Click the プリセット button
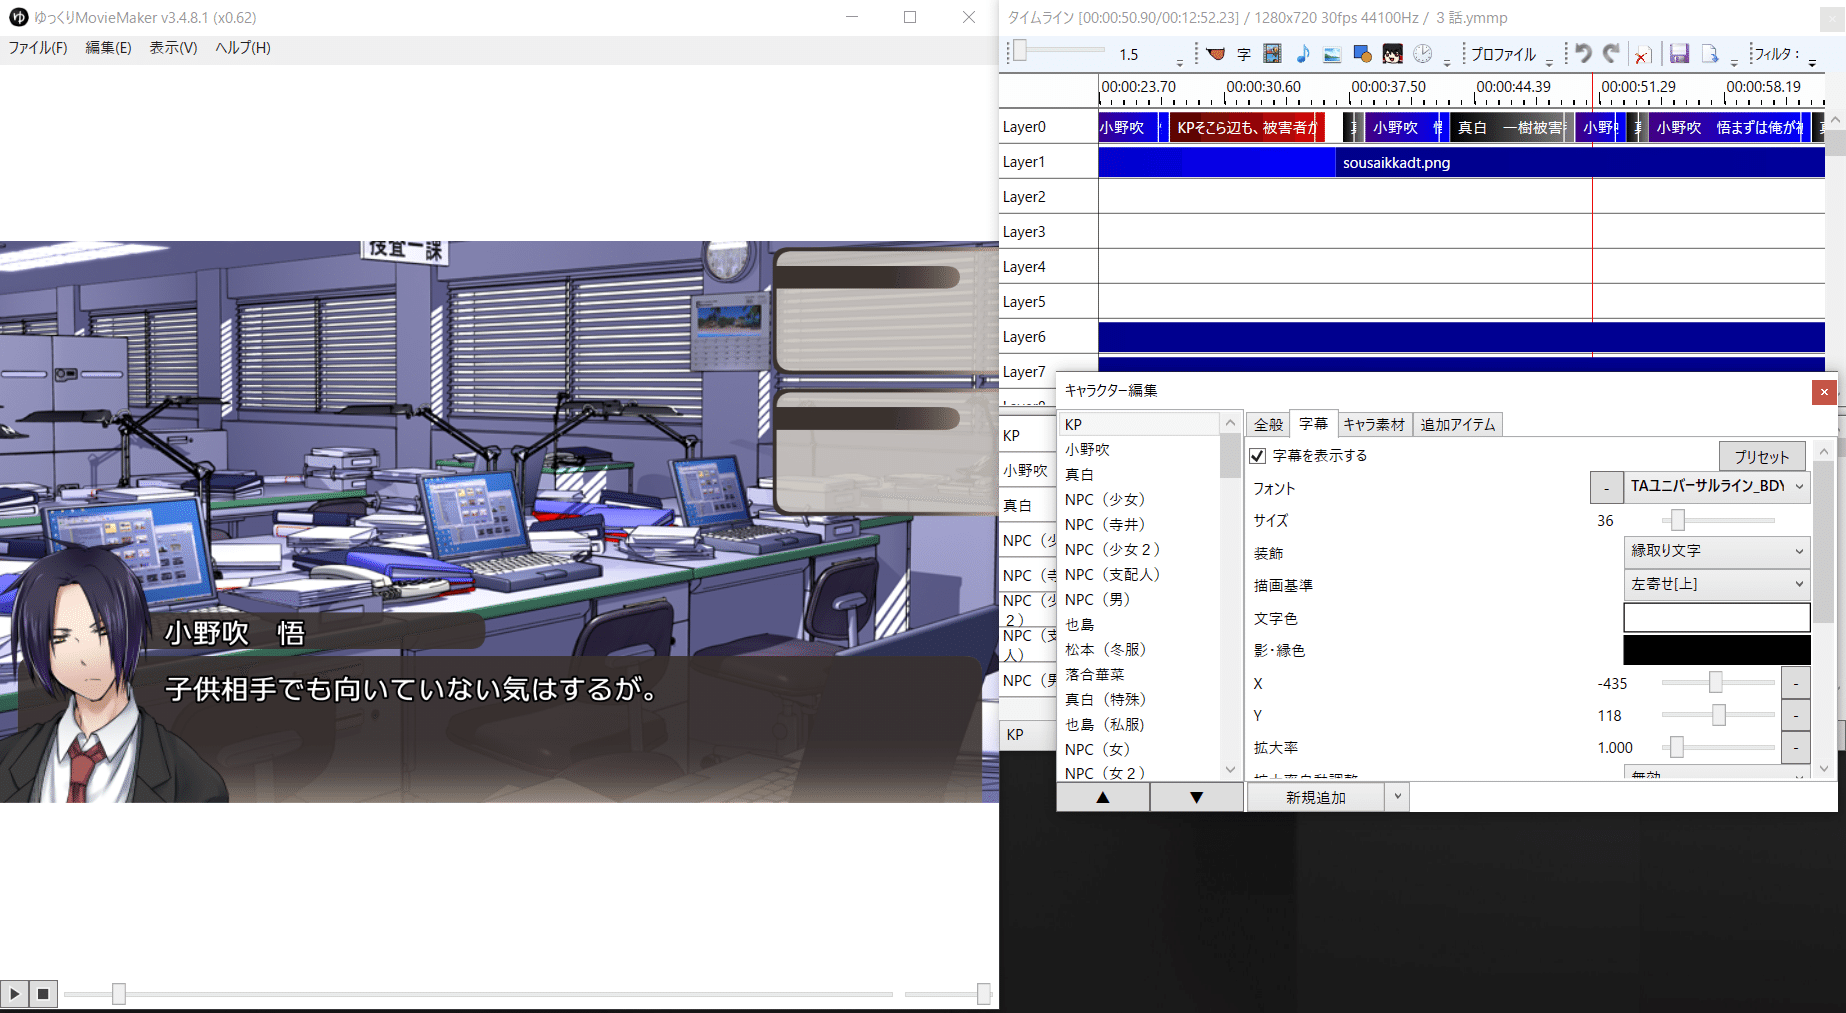This screenshot has height=1013, width=1846. pos(1762,456)
